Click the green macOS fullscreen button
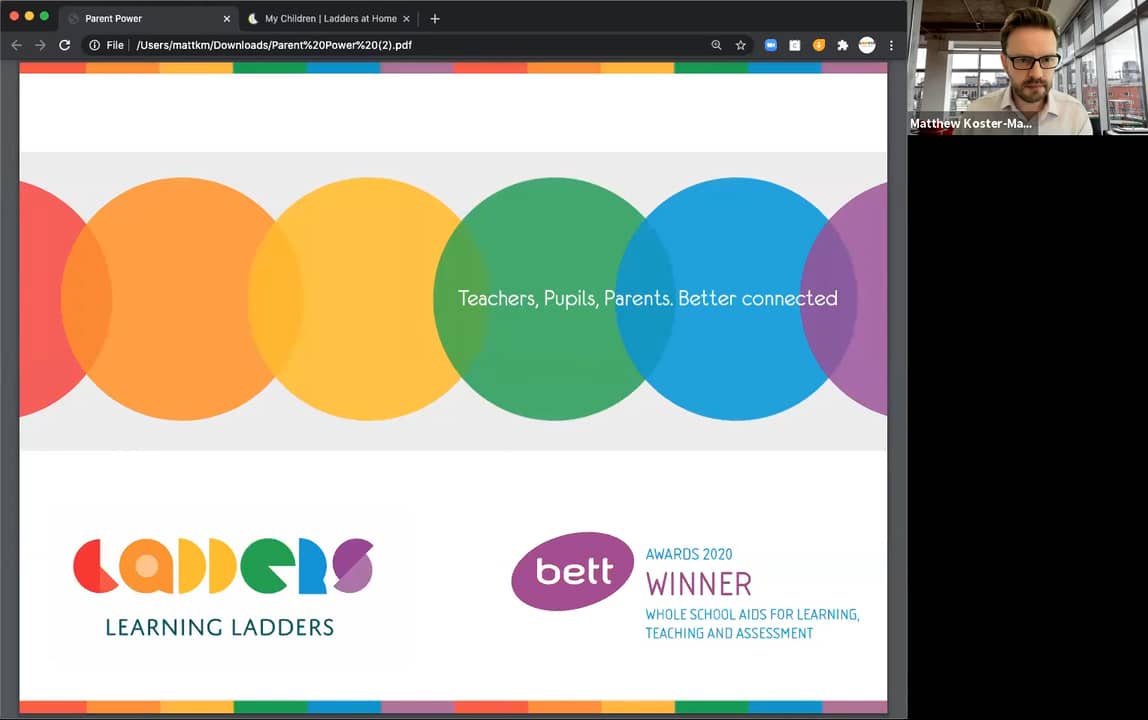Screen dimensions: 1148x720 tap(44, 15)
